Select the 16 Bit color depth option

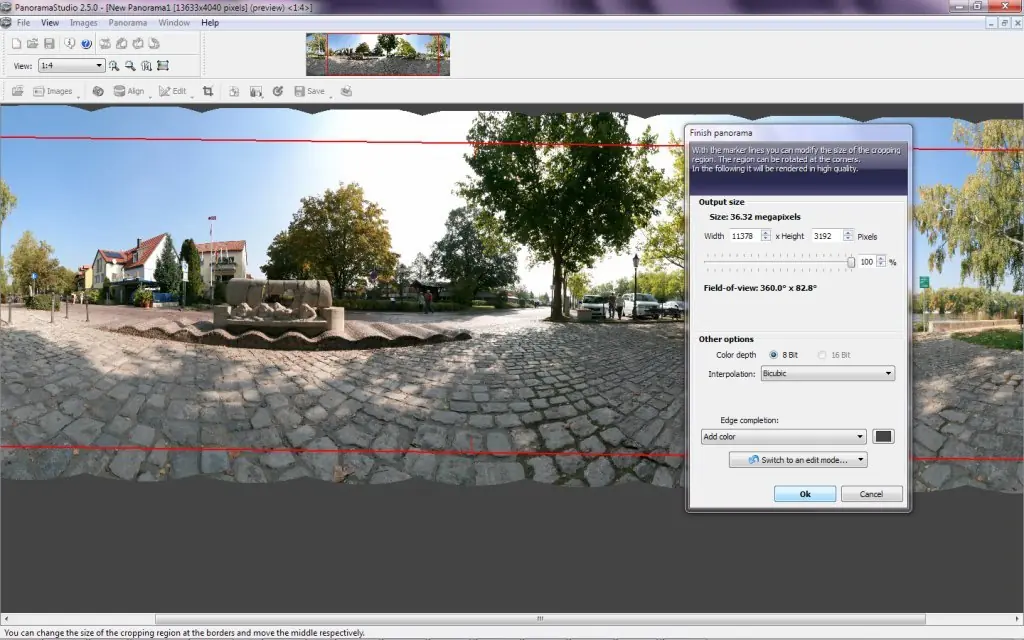[835, 355]
